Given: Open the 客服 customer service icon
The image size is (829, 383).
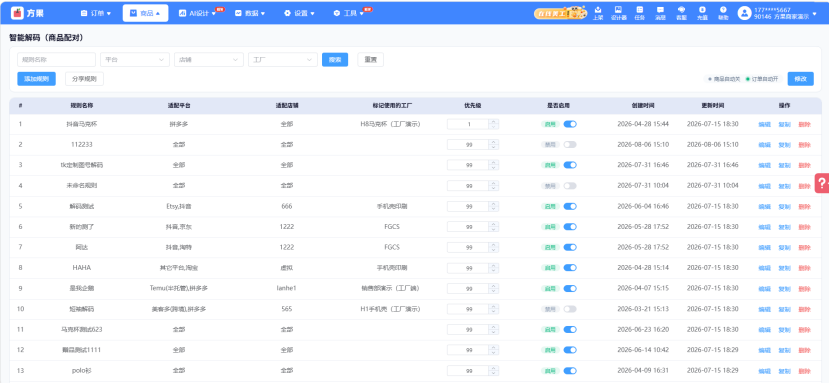Looking at the screenshot, I should 681,13.
